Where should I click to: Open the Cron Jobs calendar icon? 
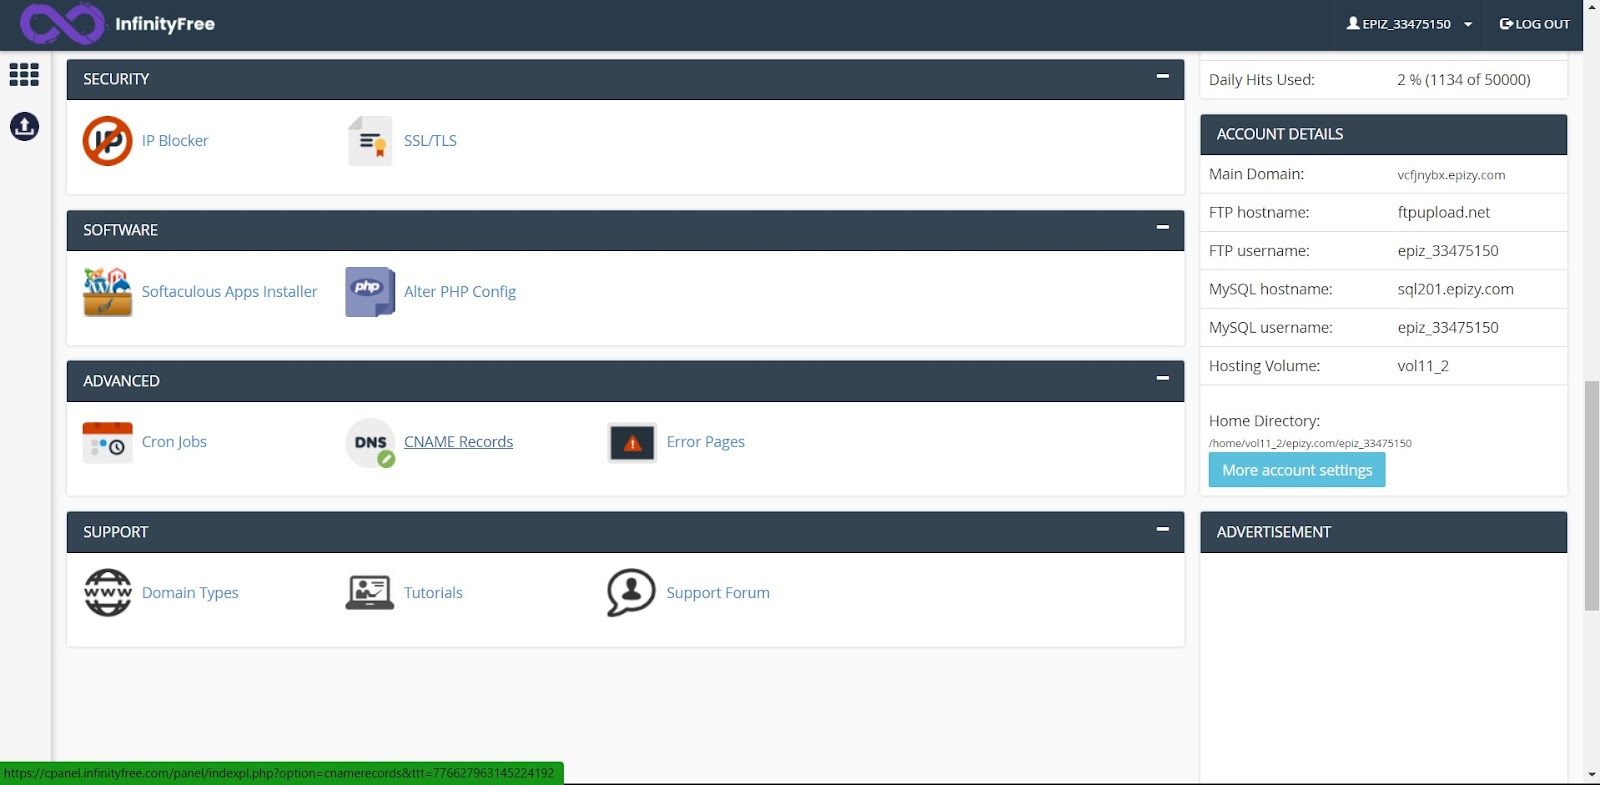107,442
